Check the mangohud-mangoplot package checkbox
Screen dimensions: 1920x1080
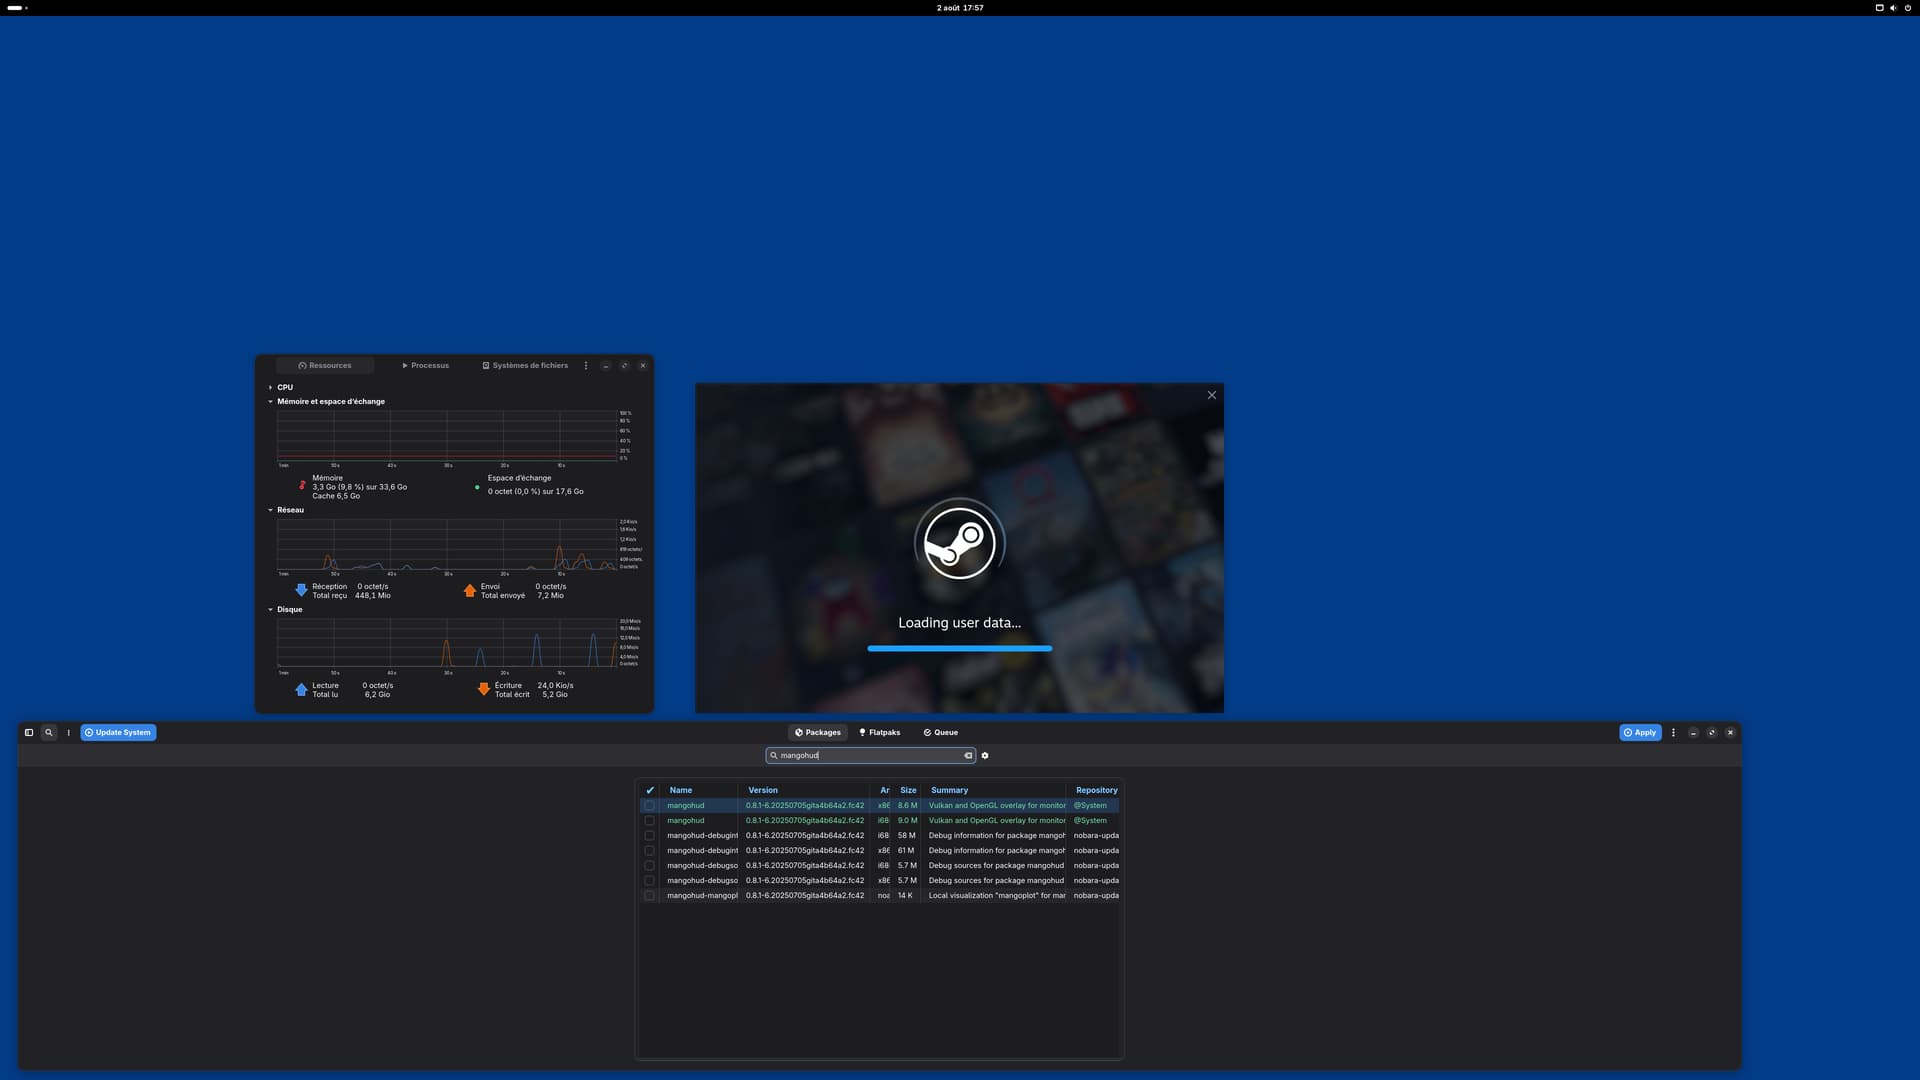click(x=649, y=895)
